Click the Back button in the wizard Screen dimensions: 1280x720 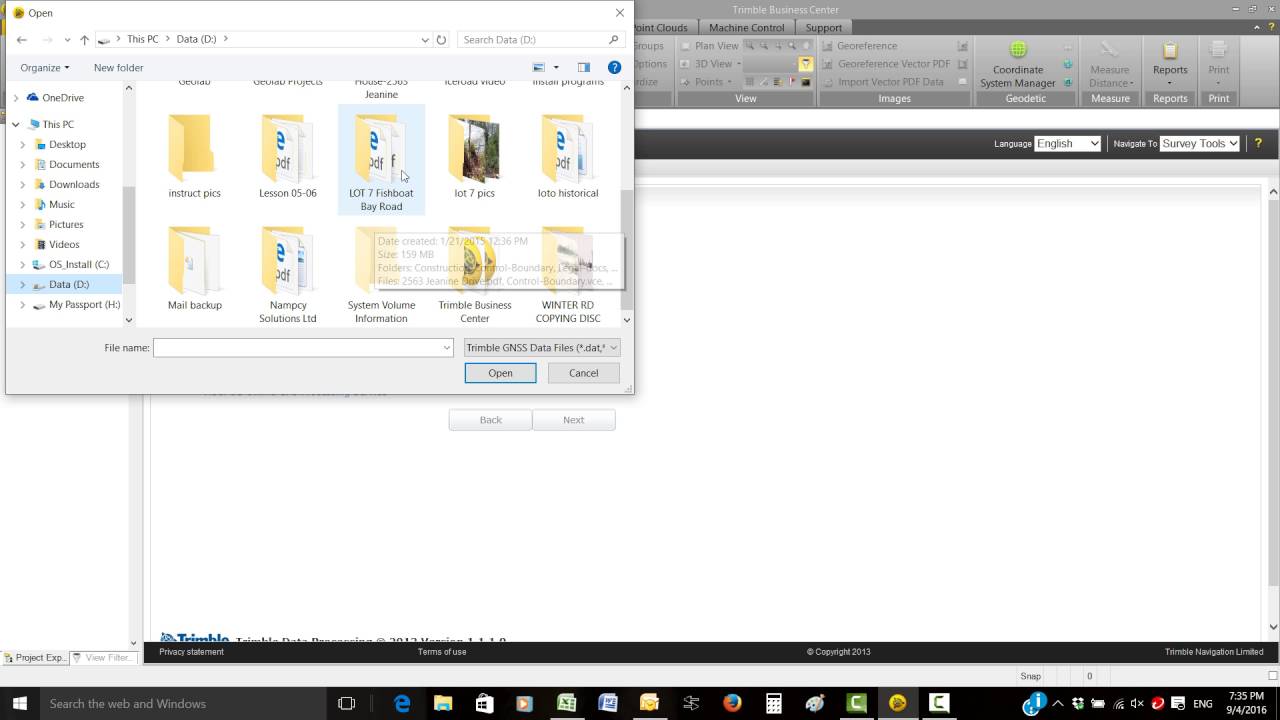(x=490, y=420)
